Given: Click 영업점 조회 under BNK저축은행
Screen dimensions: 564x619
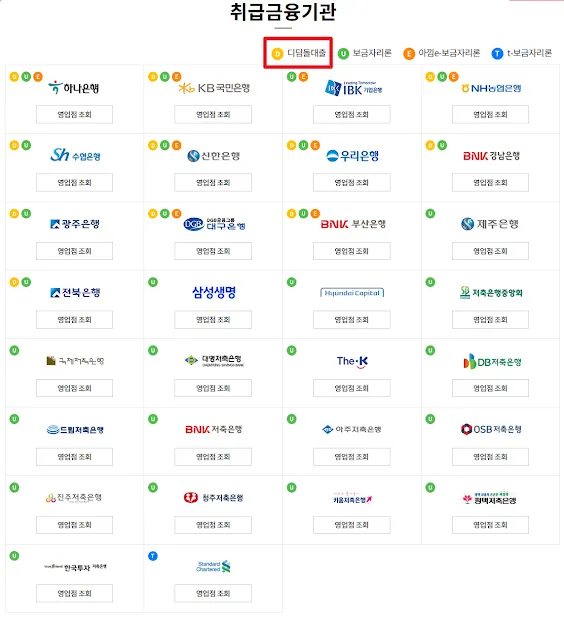Looking at the screenshot, I should [x=213, y=457].
